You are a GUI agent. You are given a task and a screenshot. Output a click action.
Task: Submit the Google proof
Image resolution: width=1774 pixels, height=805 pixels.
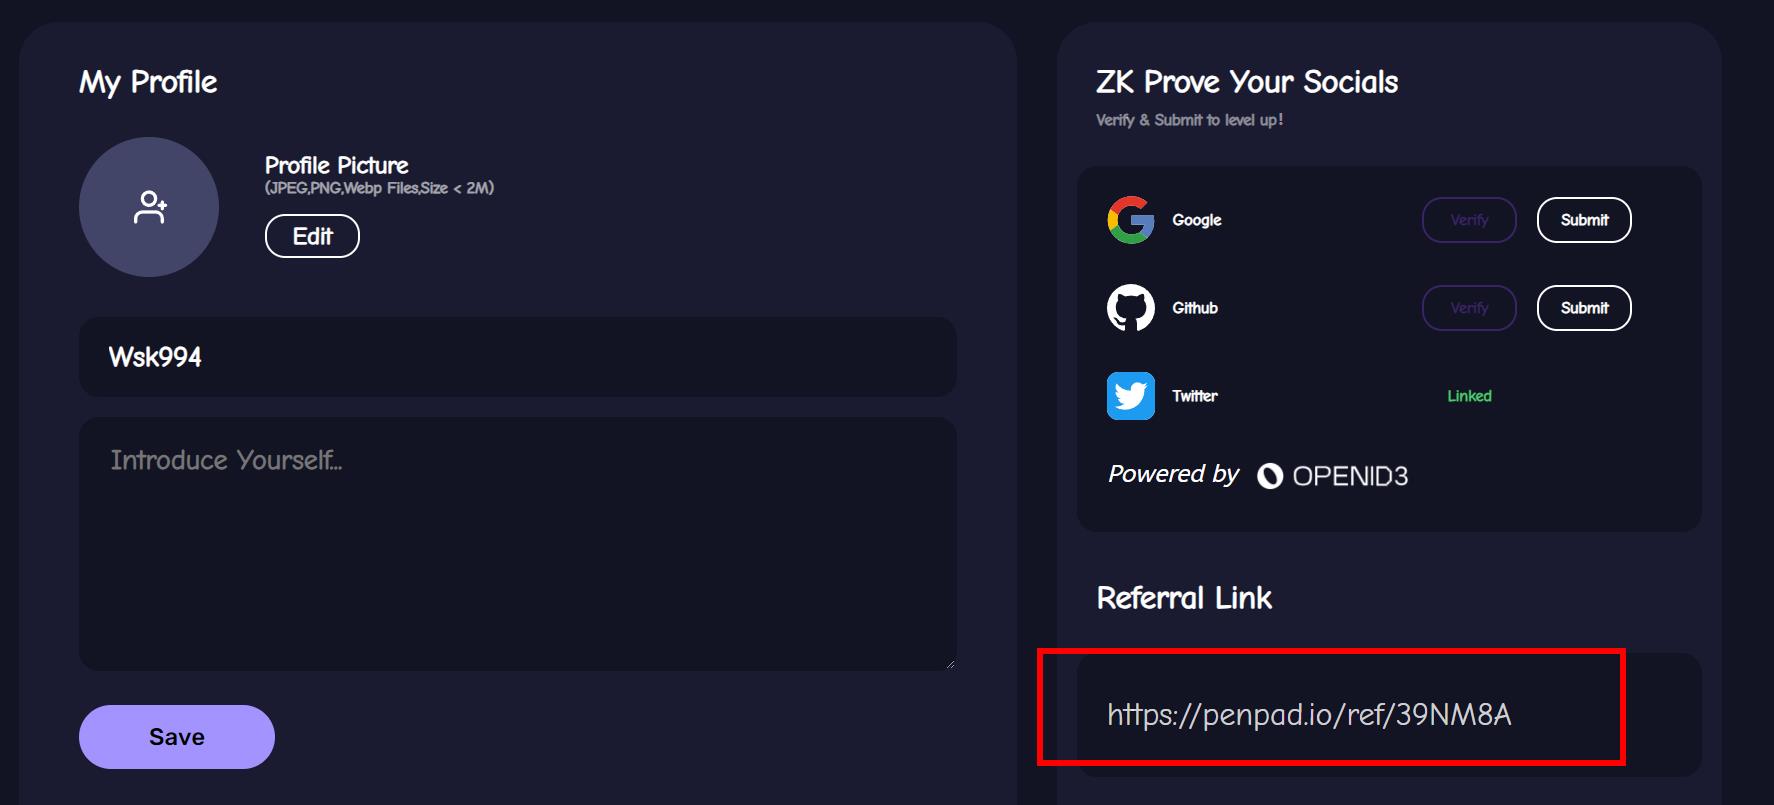pos(1584,220)
